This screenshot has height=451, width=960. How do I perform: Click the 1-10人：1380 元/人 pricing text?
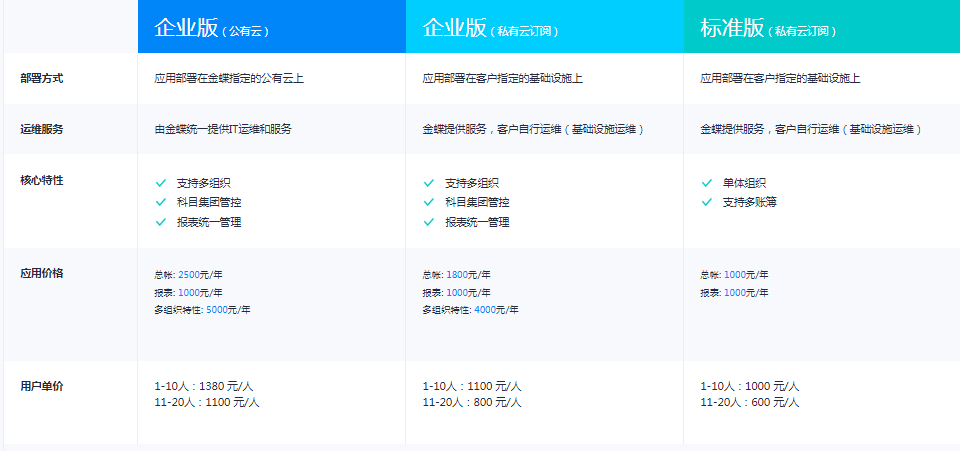click(x=206, y=386)
